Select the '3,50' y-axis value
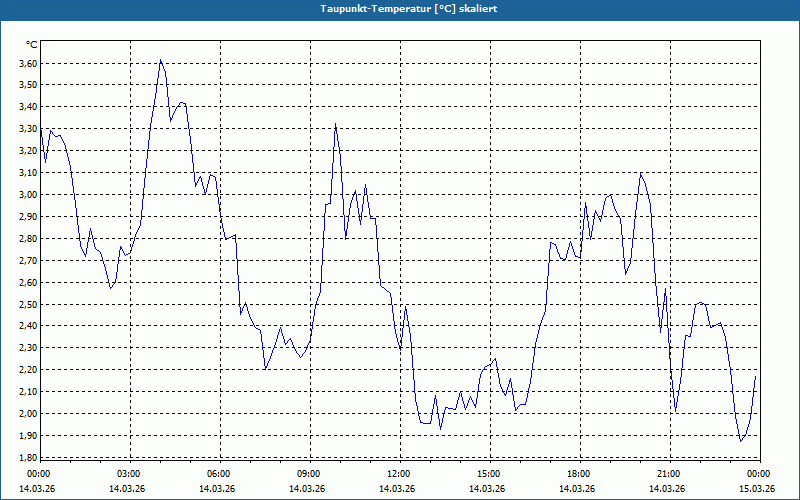 click(x=28, y=85)
